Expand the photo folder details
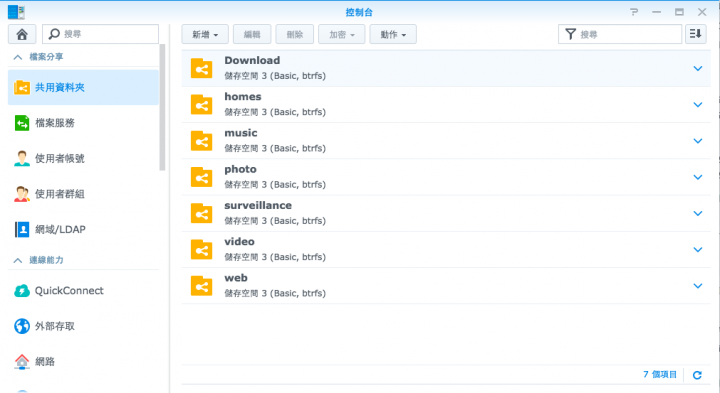This screenshot has height=393, width=720. (x=698, y=177)
